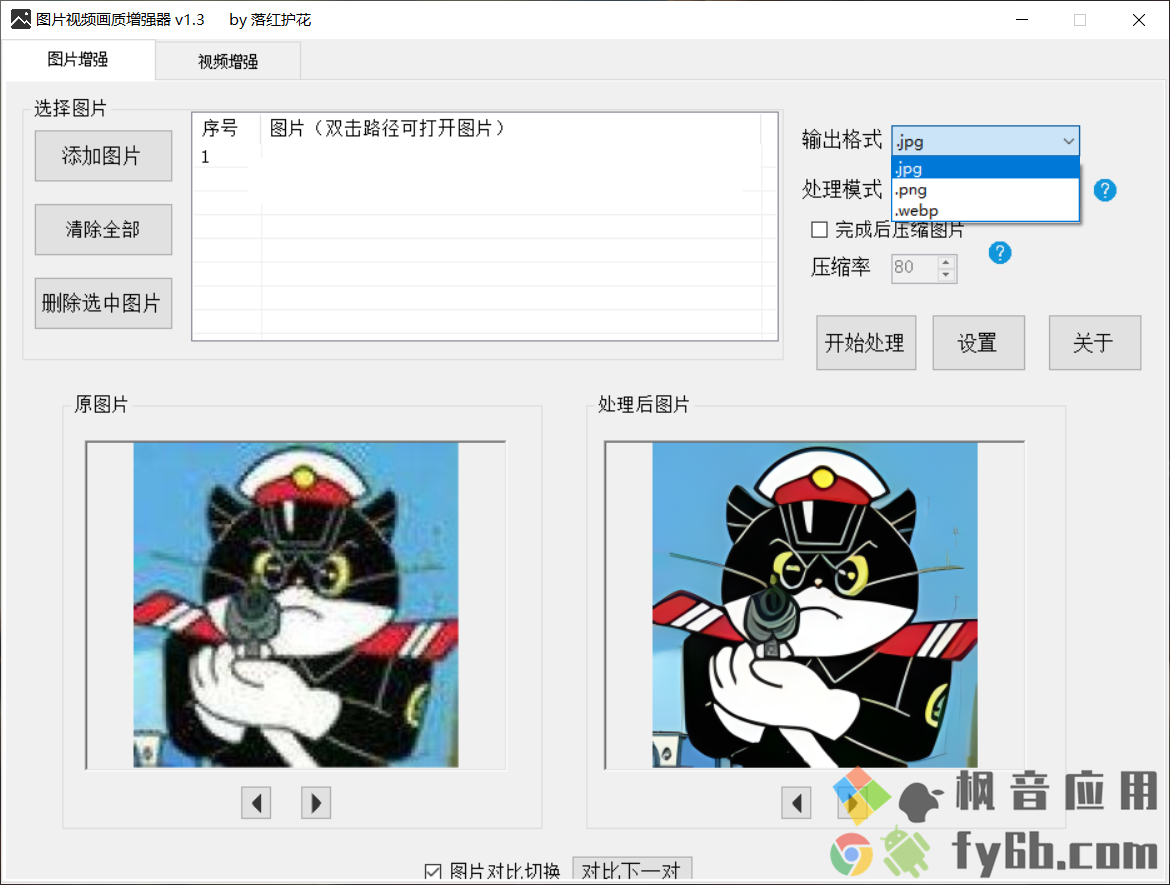This screenshot has height=885, width=1170.
Task: Switch to the 视频增强 tab
Action: pyautogui.click(x=228, y=61)
